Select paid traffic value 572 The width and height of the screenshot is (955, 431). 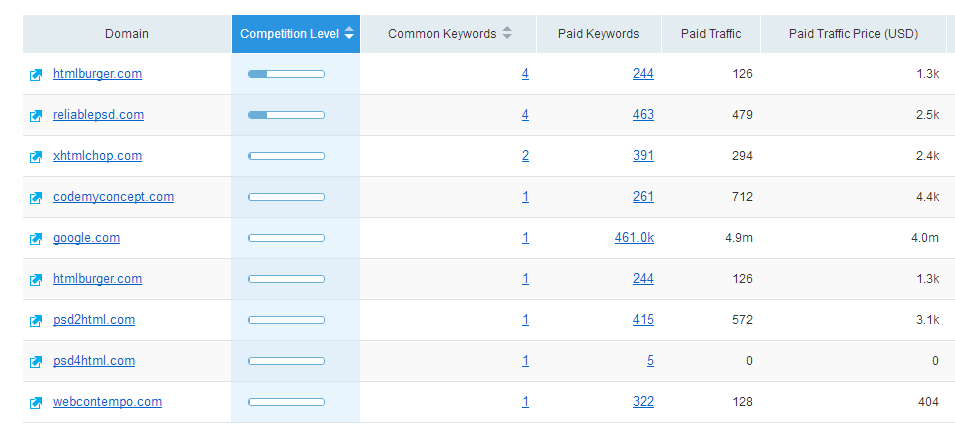(742, 320)
